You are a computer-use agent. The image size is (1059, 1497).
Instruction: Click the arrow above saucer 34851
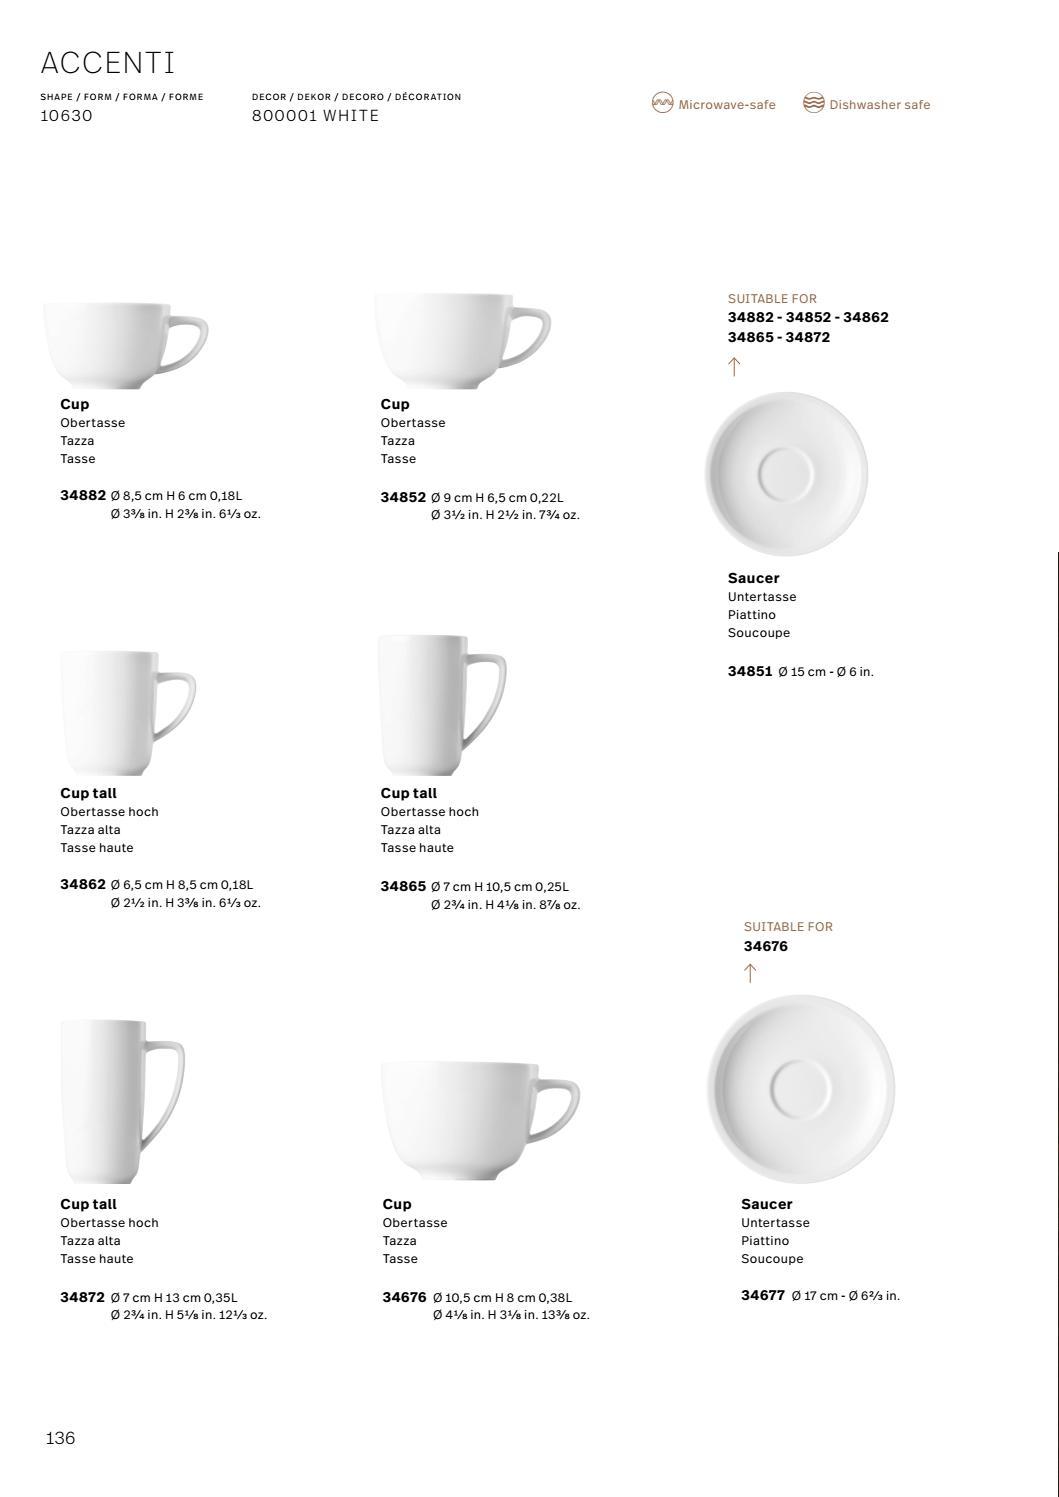[x=734, y=366]
